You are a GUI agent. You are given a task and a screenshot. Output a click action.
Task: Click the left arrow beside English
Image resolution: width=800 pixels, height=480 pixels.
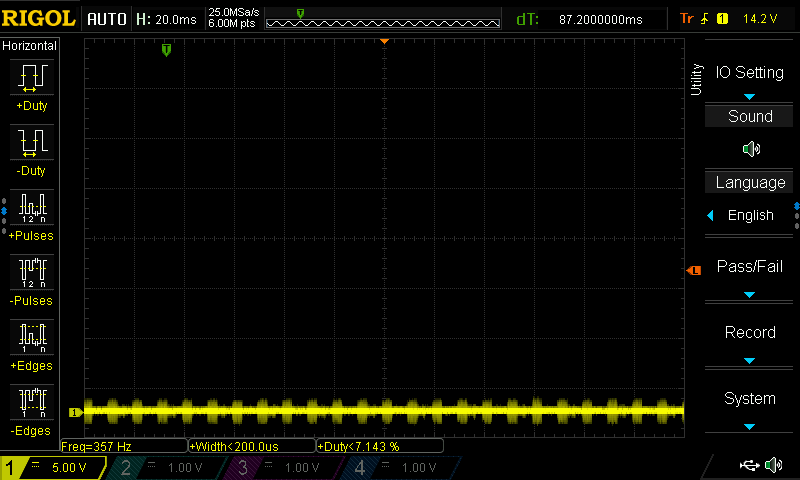click(x=710, y=215)
